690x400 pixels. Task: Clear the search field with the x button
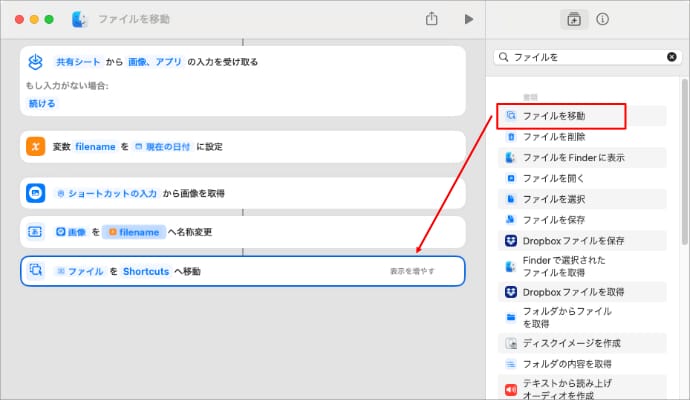[x=672, y=58]
